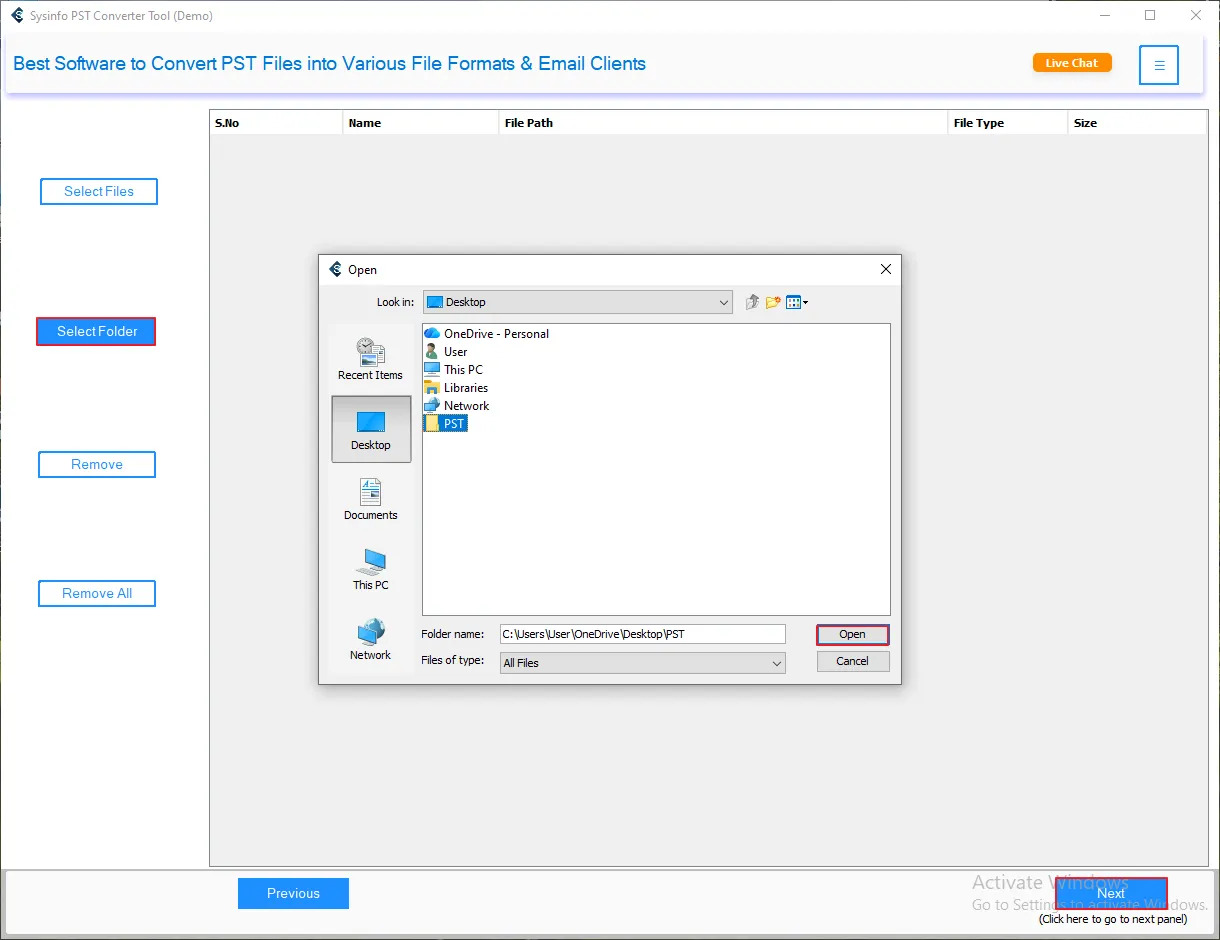Click the hamburger menu icon
Image resolution: width=1220 pixels, height=940 pixels.
click(x=1159, y=65)
